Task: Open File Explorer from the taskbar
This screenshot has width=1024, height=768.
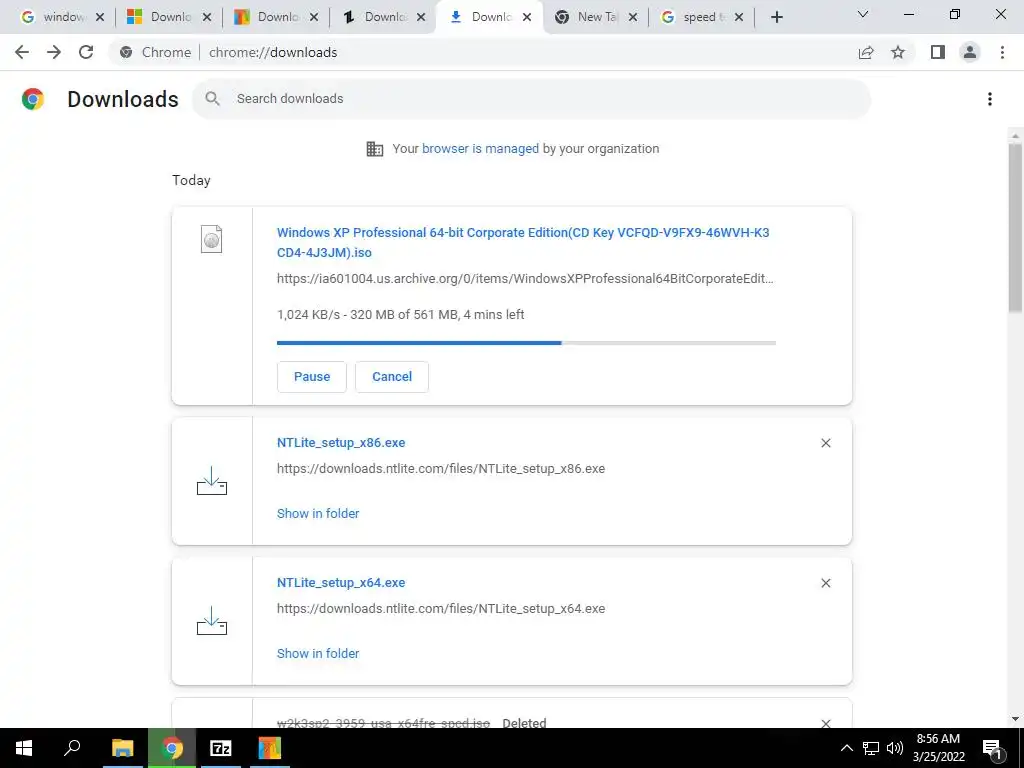Action: (x=122, y=748)
